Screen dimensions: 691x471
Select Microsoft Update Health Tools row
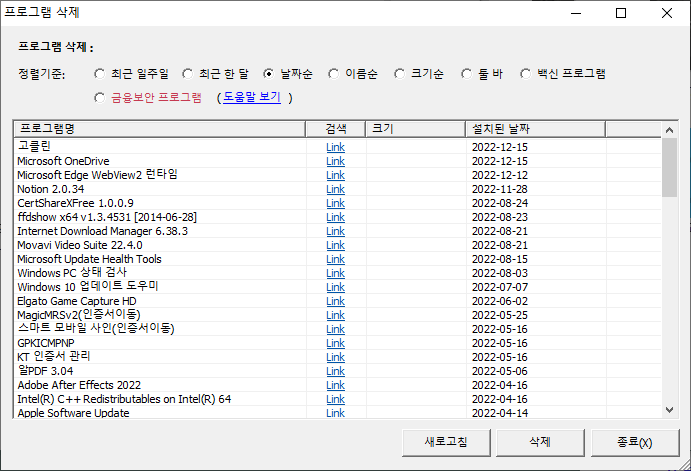[338, 259]
